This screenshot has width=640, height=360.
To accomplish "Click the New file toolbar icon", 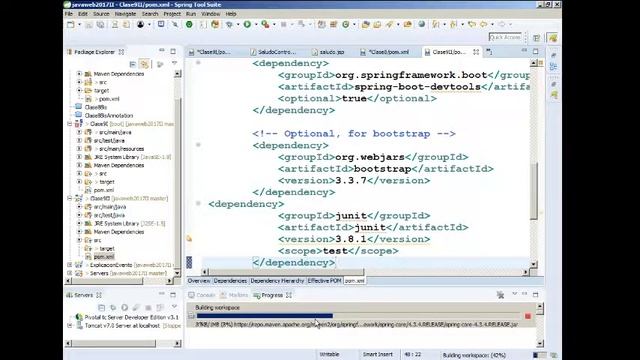I will point(71,24).
